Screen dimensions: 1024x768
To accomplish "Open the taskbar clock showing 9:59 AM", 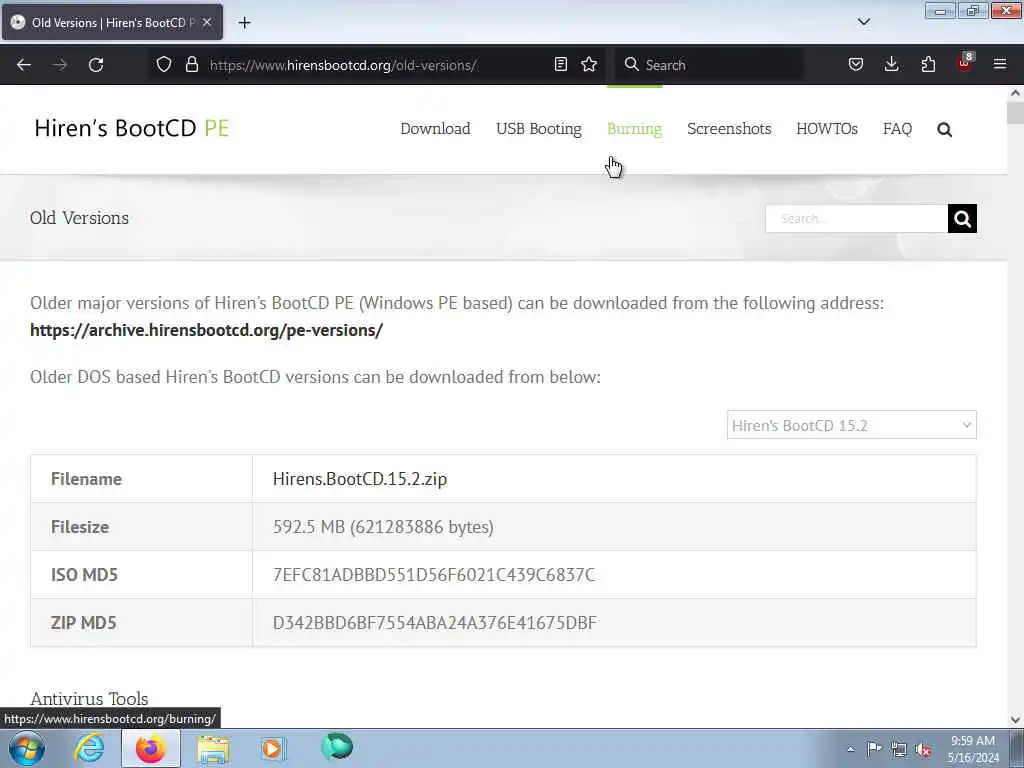I will [x=973, y=748].
